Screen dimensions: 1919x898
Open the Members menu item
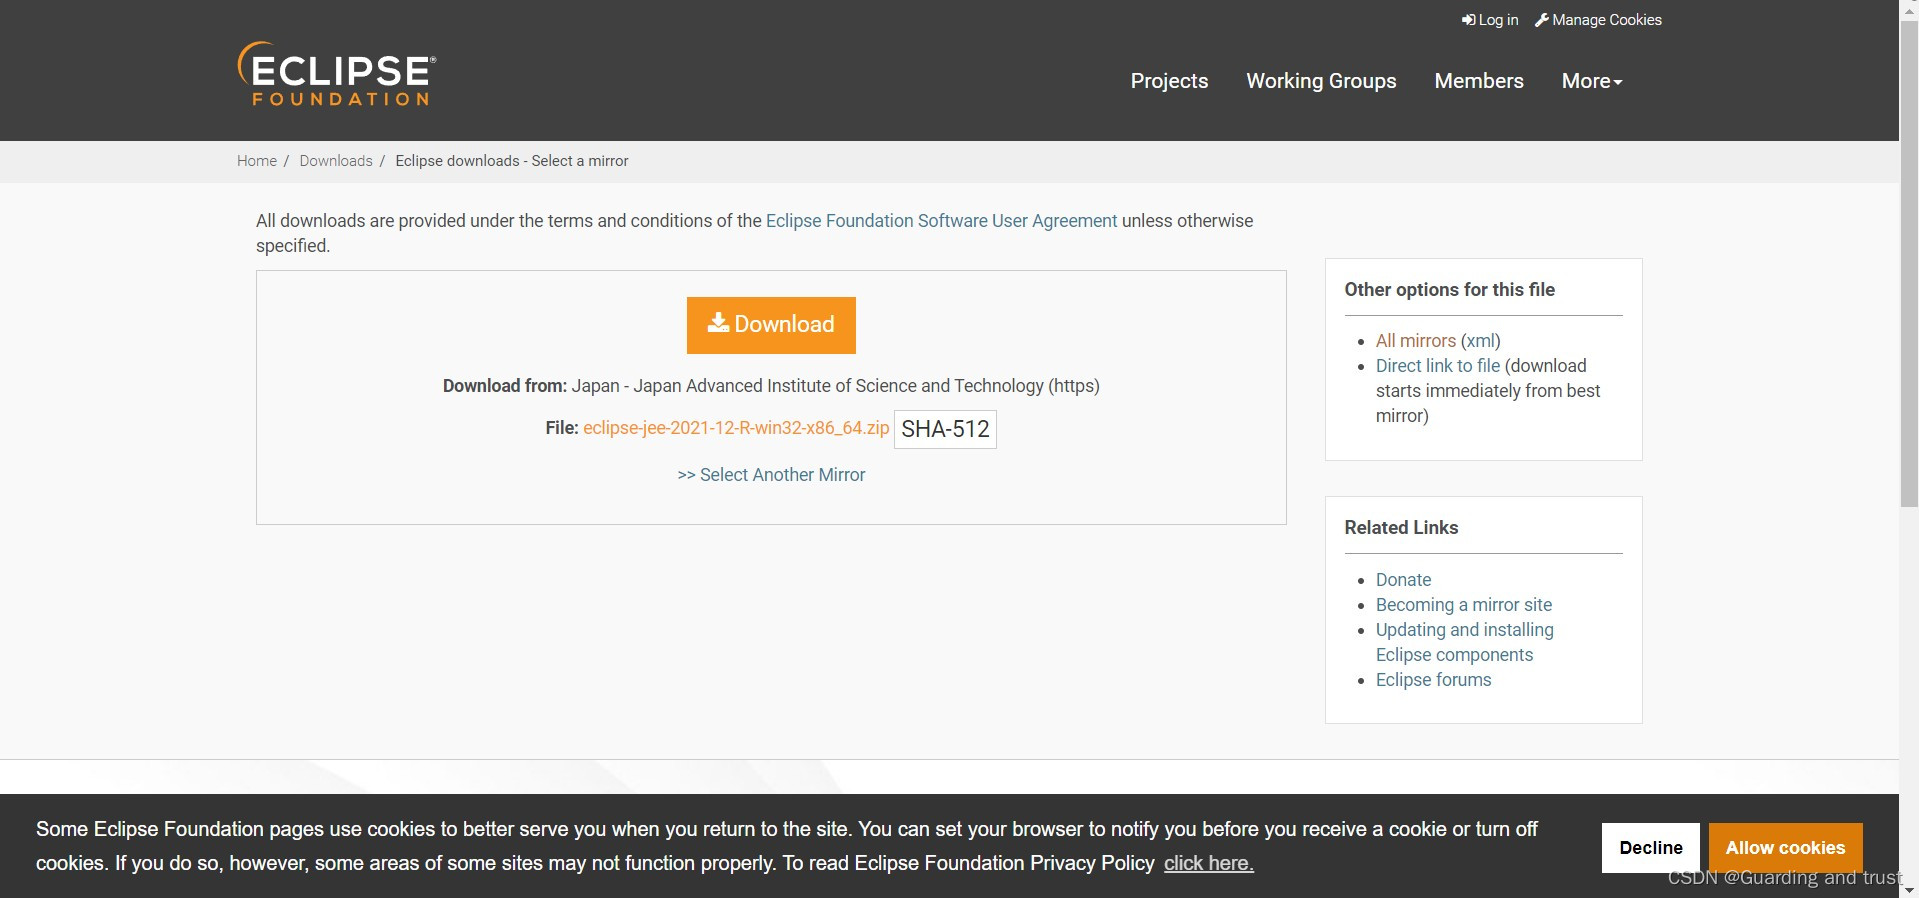tap(1479, 81)
